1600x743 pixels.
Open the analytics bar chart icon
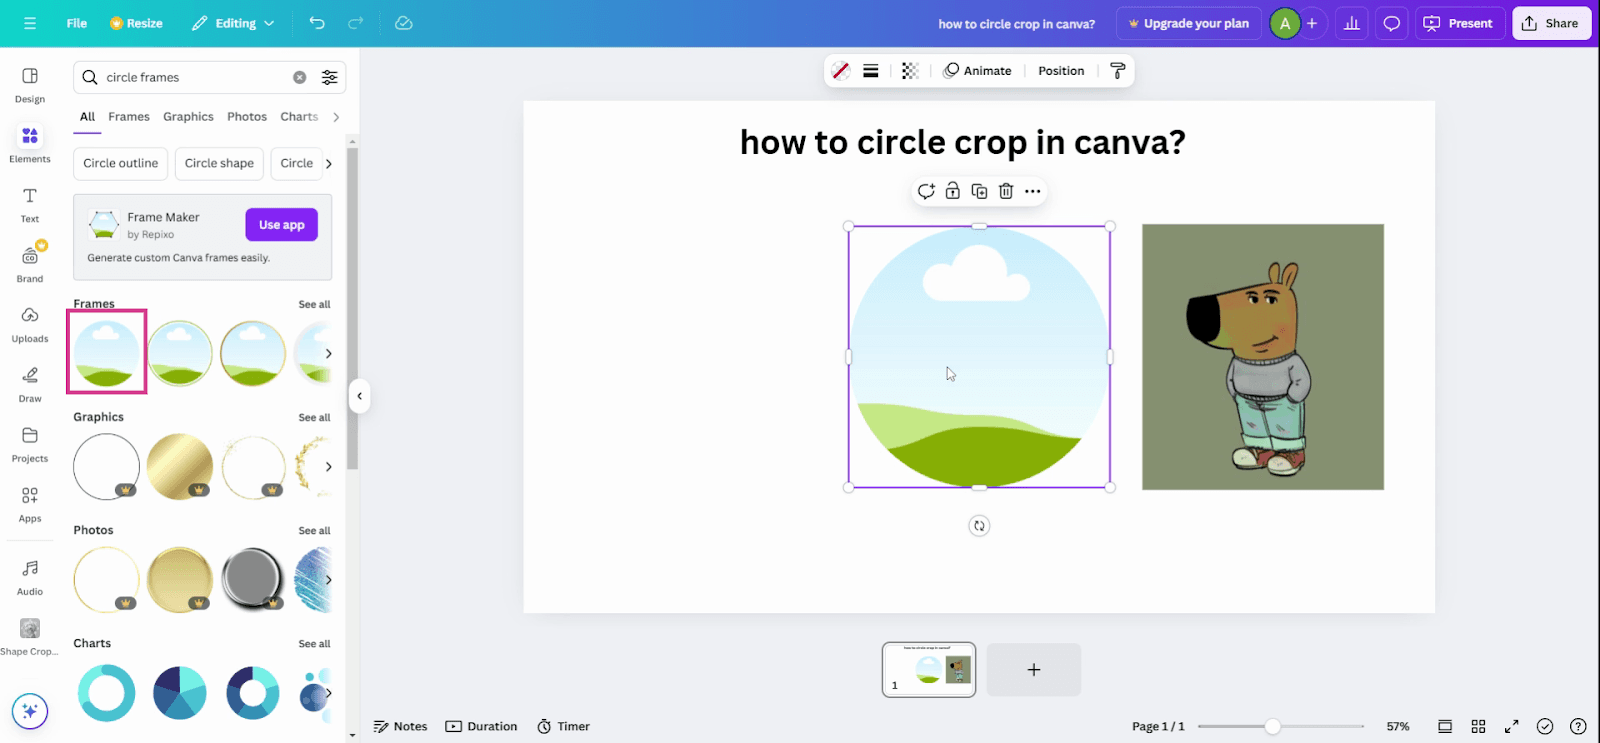[1352, 23]
